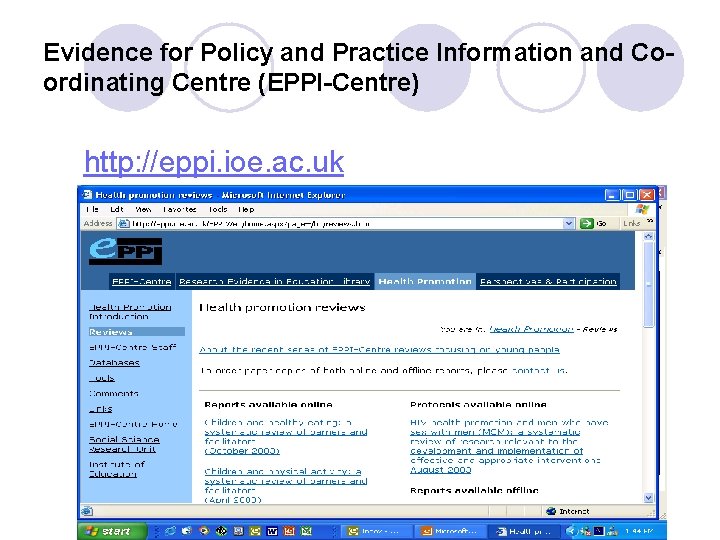Image resolution: width=720 pixels, height=540 pixels.
Task: Click the page scrollbar down arrow
Action: [x=648, y=498]
